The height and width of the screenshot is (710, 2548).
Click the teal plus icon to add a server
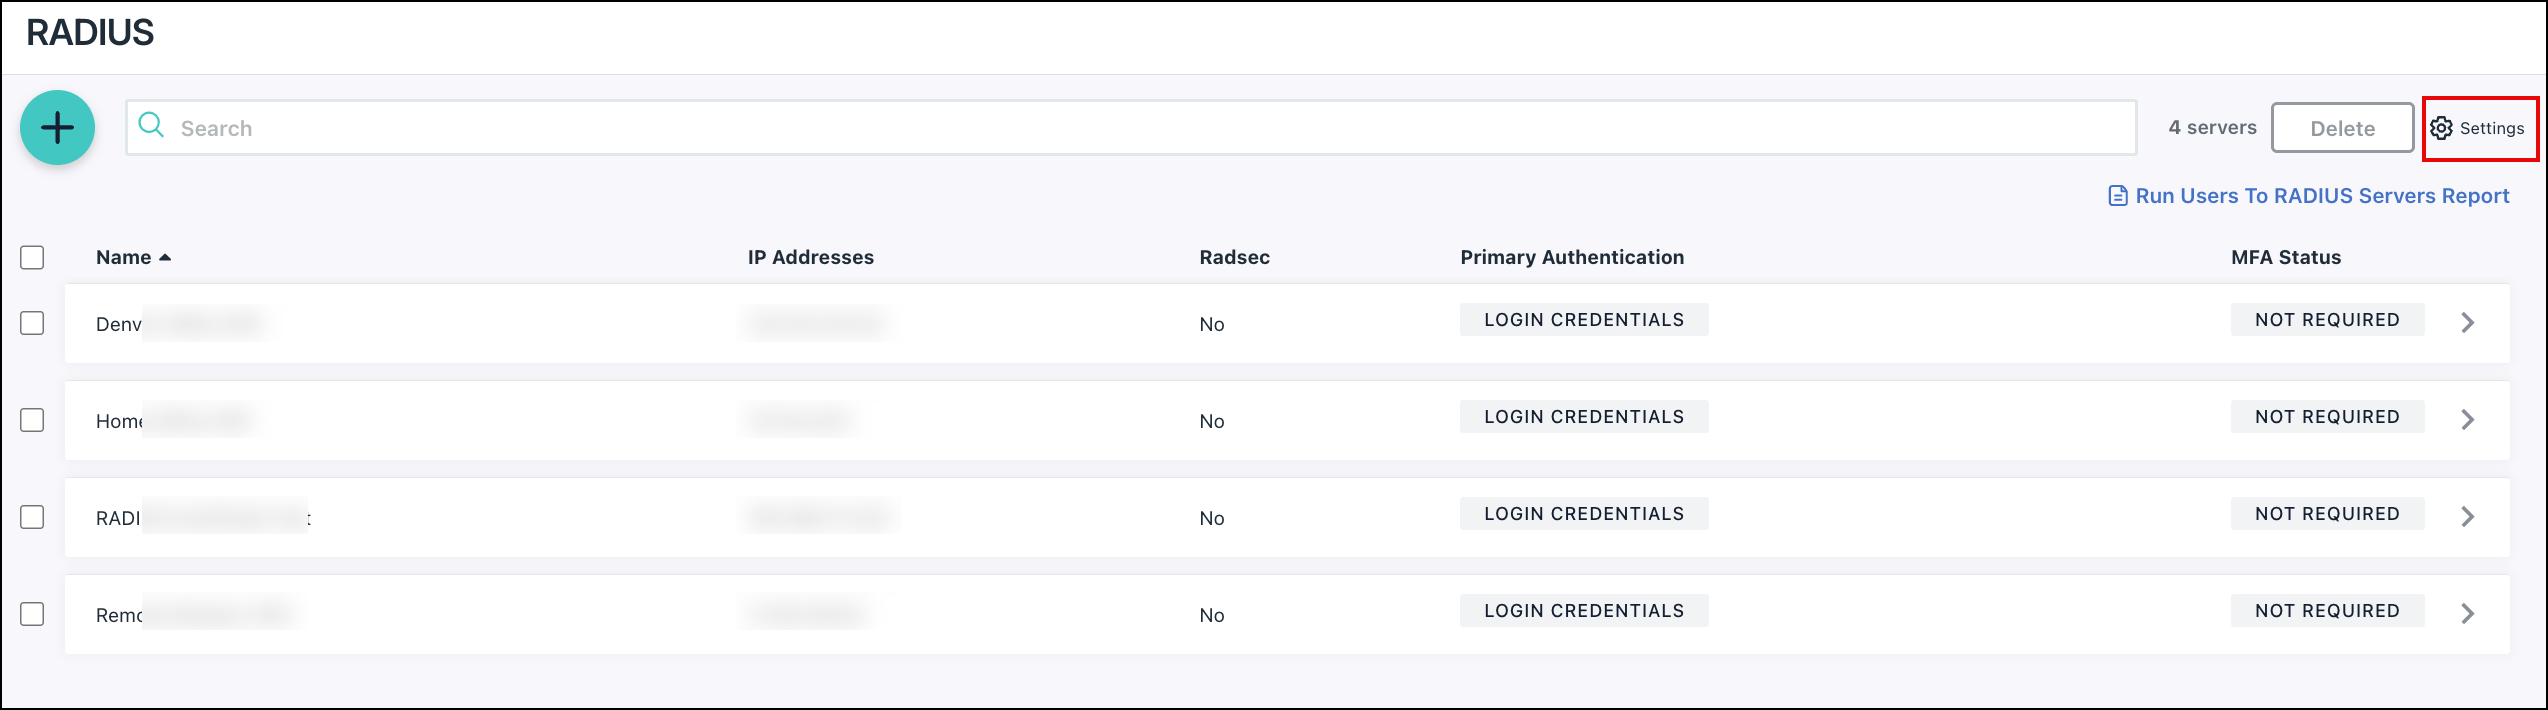(x=57, y=127)
